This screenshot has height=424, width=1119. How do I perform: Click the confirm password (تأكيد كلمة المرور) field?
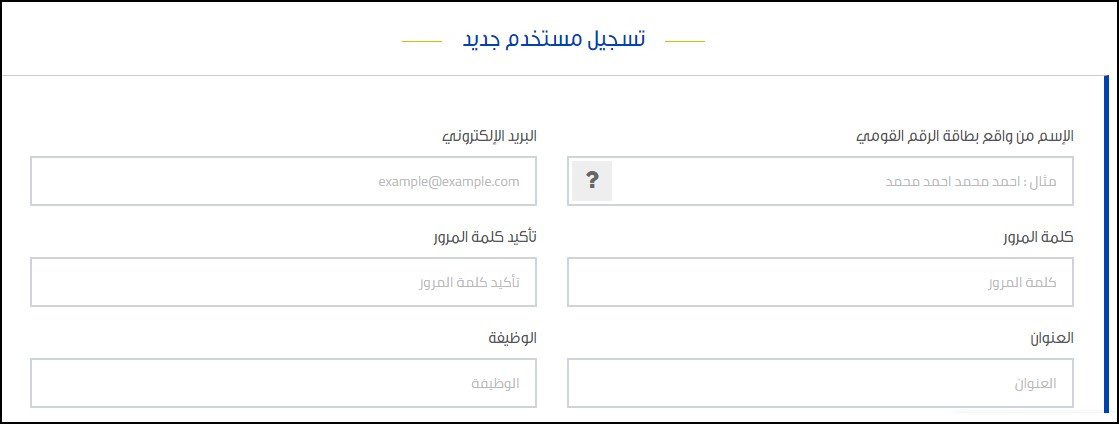[x=283, y=282]
